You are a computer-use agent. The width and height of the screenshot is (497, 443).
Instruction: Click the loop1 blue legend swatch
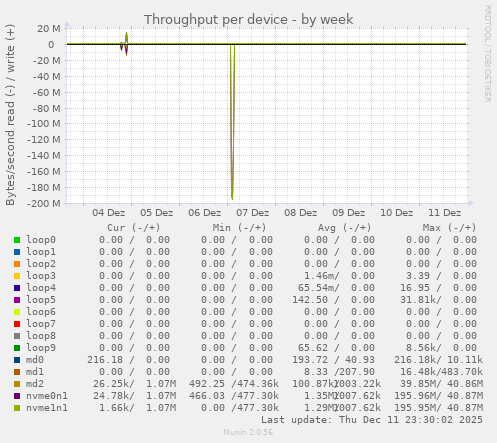(17, 252)
